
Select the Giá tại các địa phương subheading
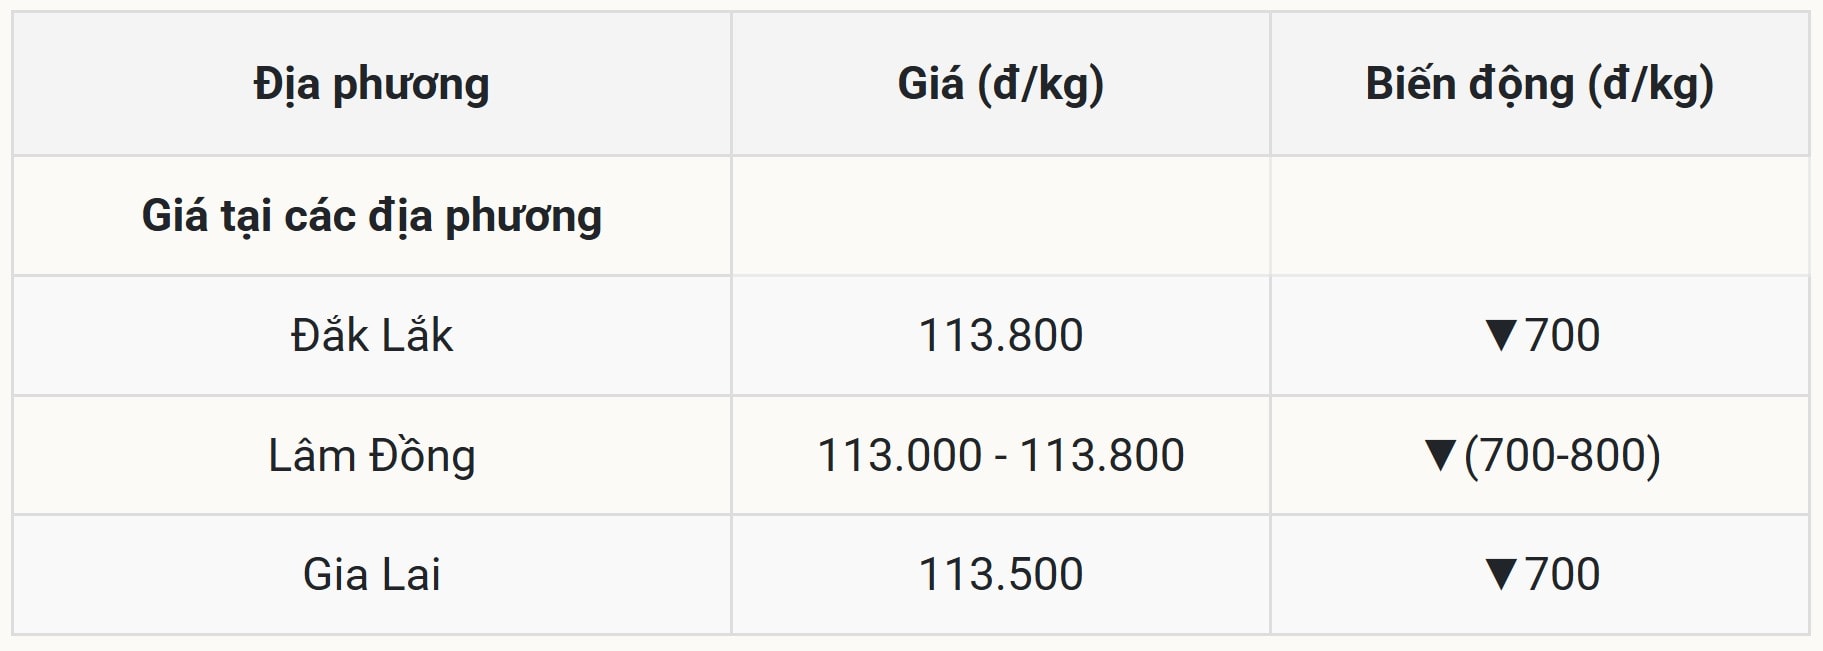point(371,216)
